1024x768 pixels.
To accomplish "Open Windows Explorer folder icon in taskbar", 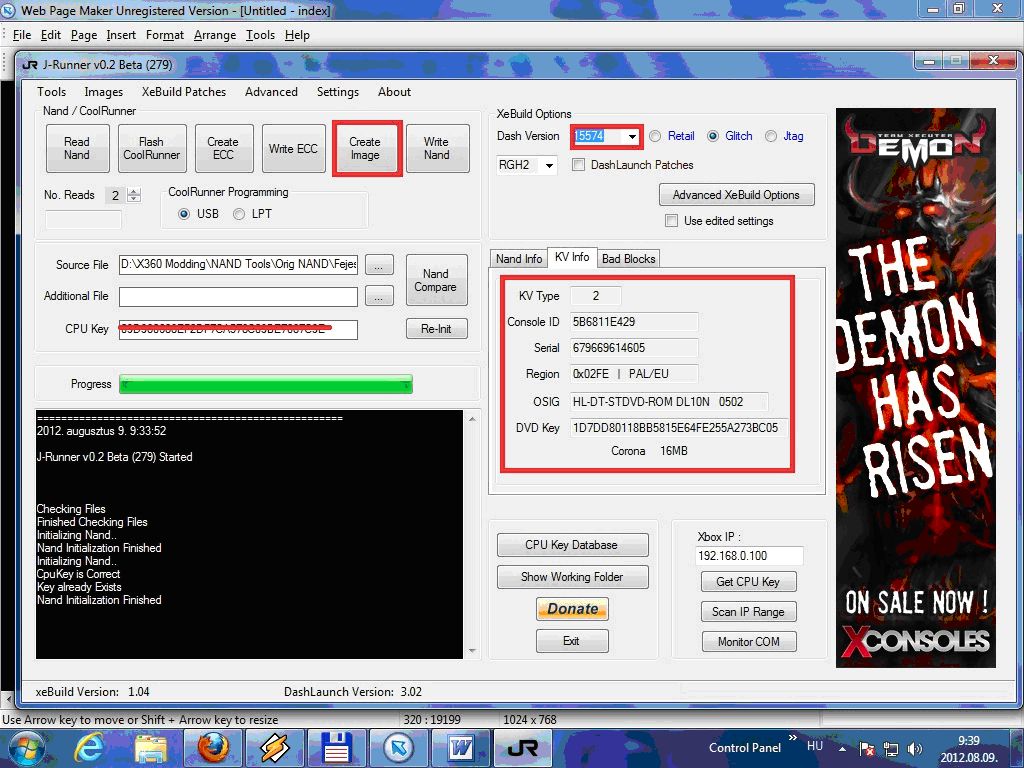I will coord(151,747).
